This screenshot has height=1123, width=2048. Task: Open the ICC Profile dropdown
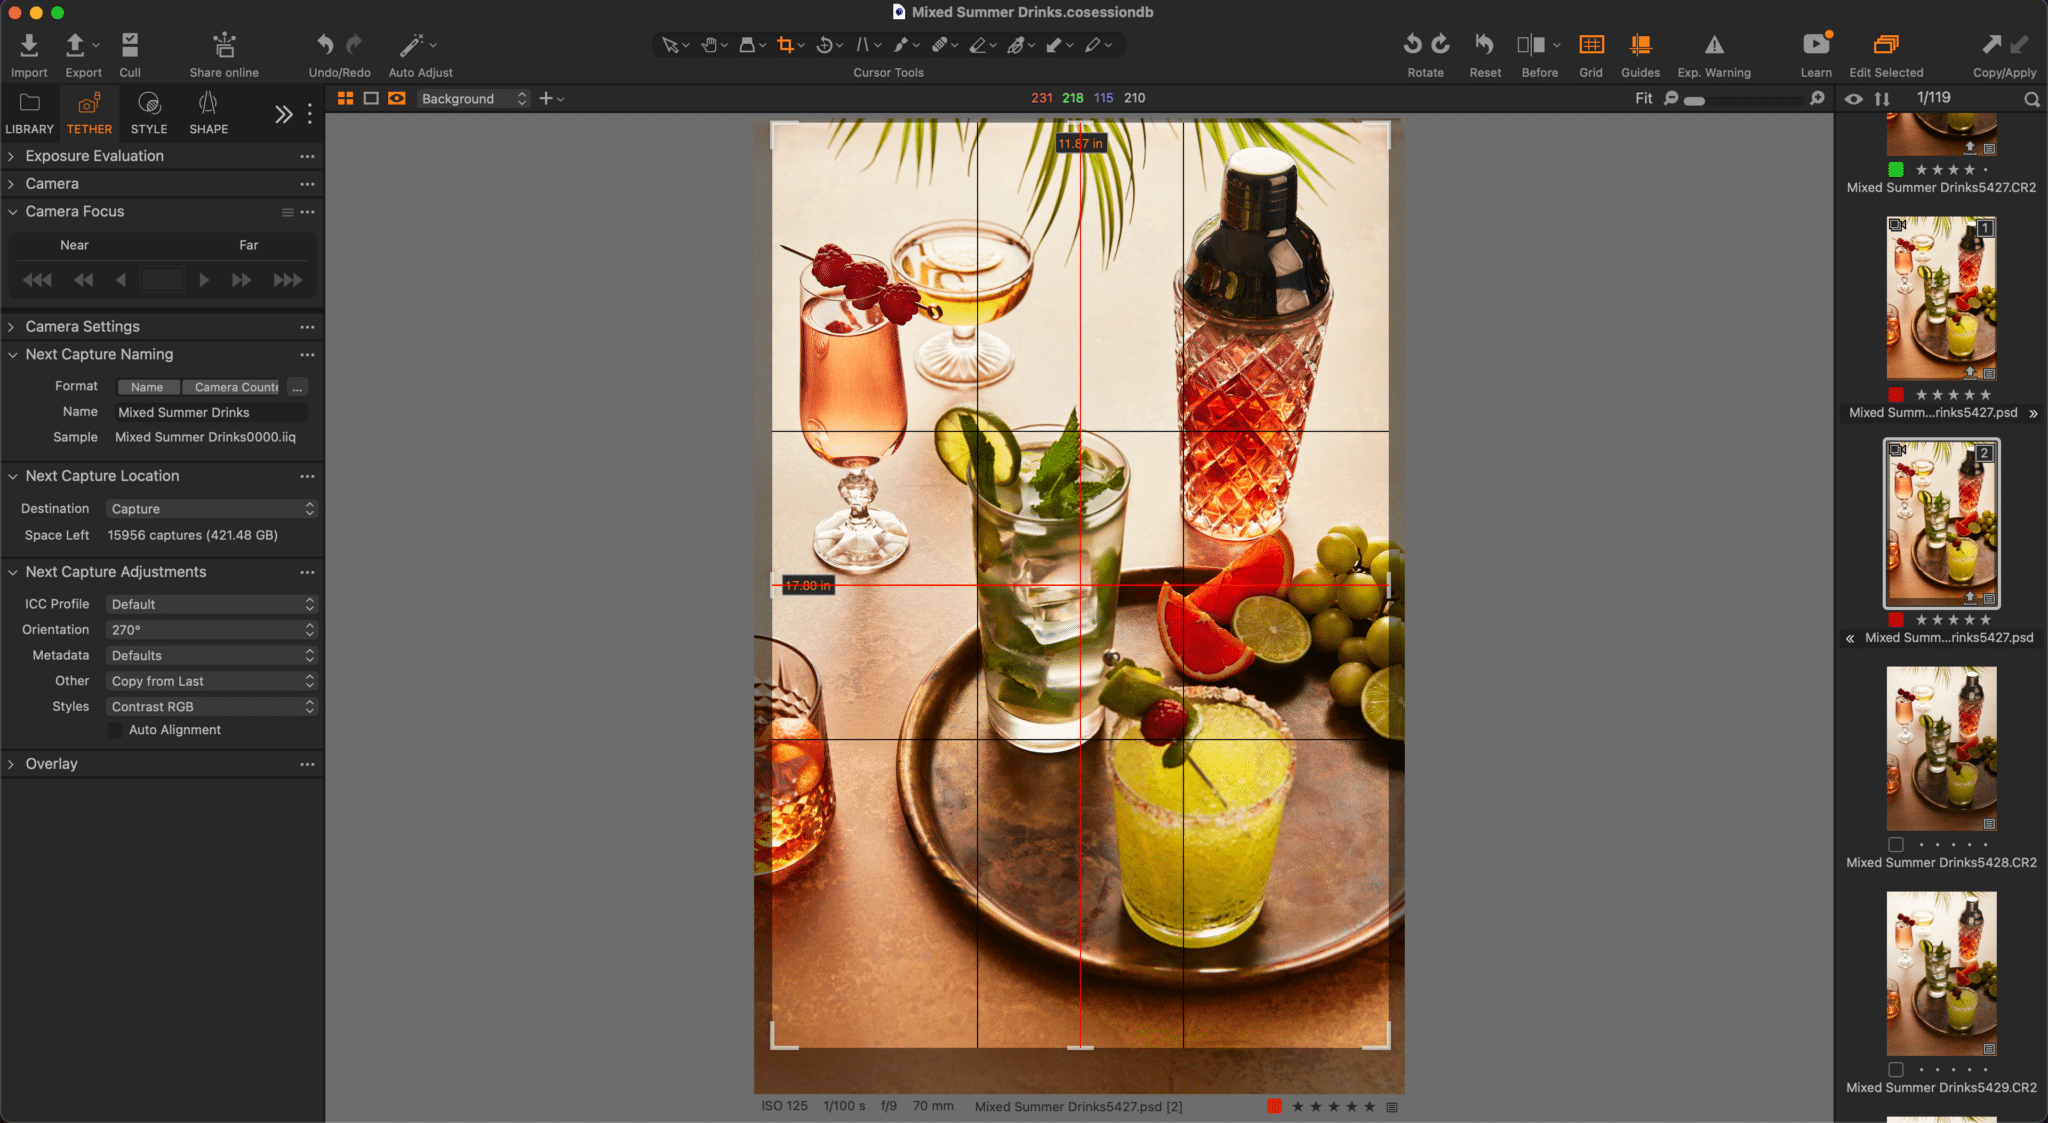tap(212, 604)
